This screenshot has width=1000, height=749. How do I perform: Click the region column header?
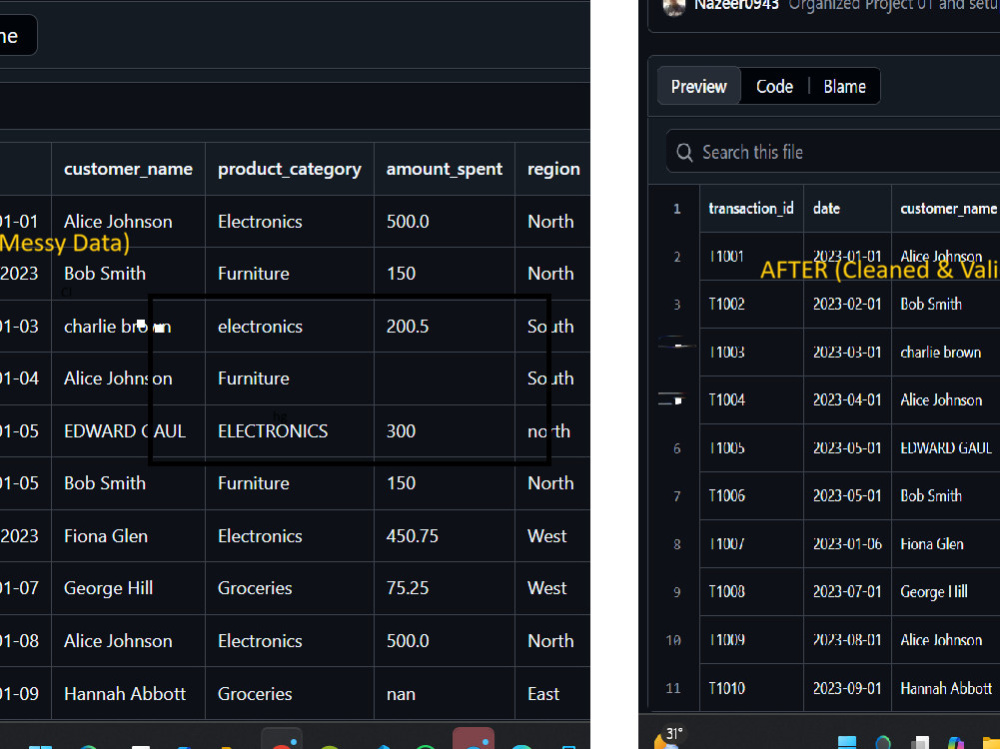click(x=554, y=169)
